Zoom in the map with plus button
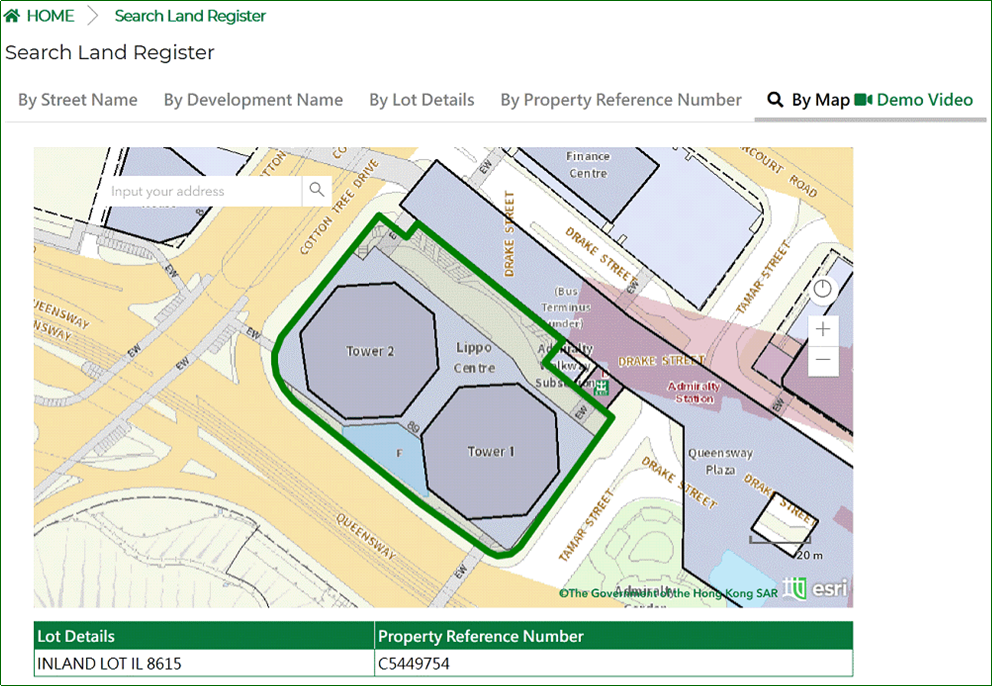The width and height of the screenshot is (993, 686). click(823, 329)
